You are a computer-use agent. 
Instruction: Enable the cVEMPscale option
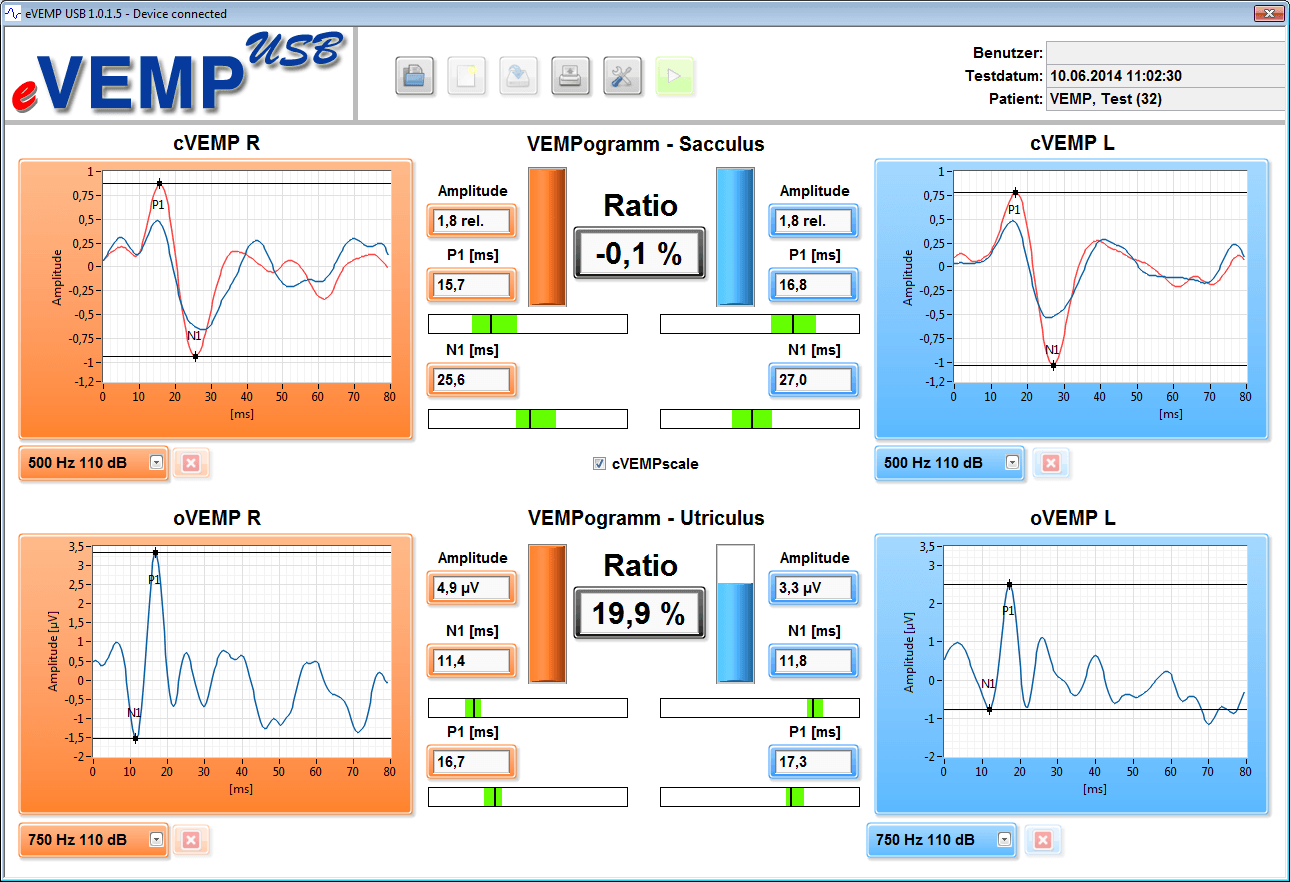tap(598, 463)
